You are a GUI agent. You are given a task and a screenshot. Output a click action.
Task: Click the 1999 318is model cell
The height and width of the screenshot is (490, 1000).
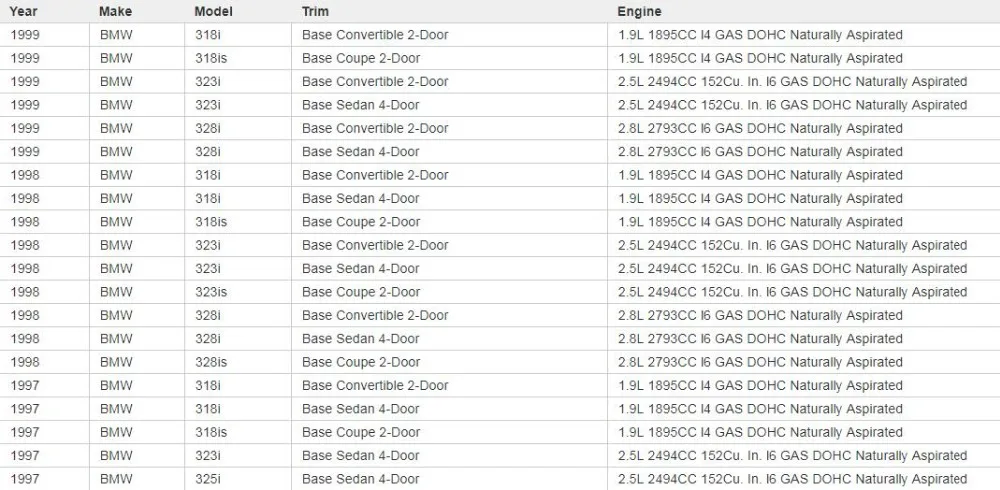click(211, 58)
